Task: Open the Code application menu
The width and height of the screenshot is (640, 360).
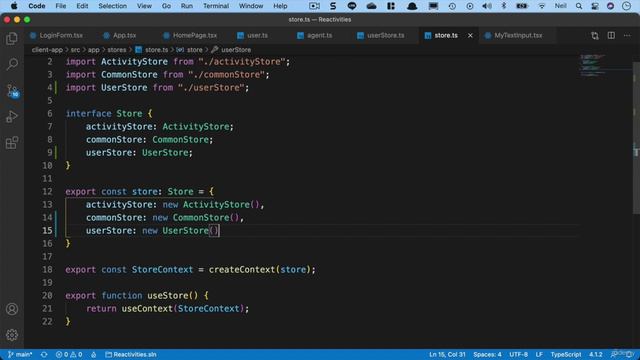Action: pos(37,6)
